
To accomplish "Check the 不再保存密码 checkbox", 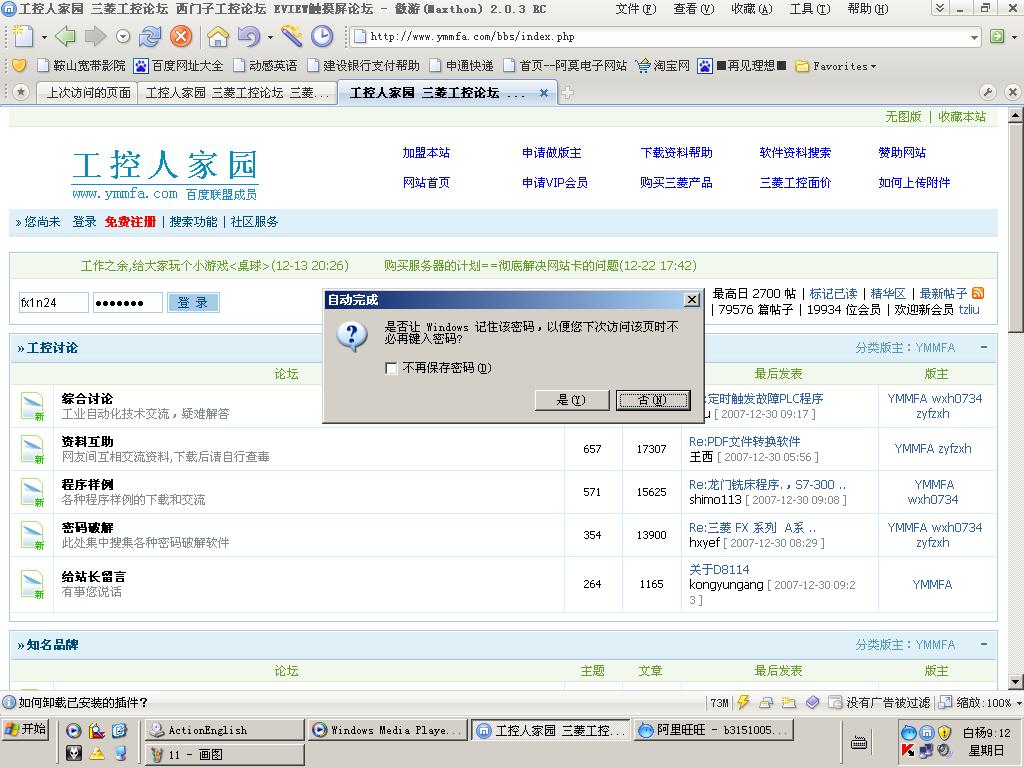I will tap(391, 368).
